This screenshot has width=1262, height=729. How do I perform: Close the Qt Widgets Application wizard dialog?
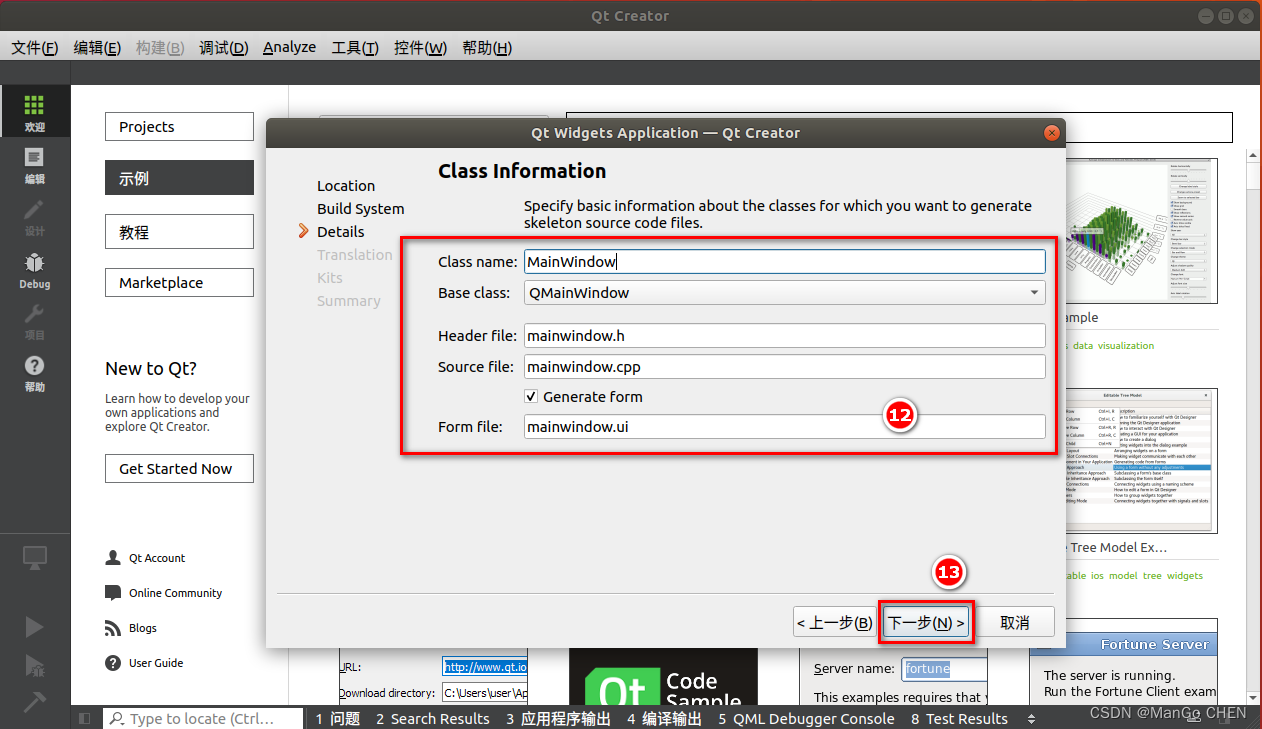(1051, 132)
